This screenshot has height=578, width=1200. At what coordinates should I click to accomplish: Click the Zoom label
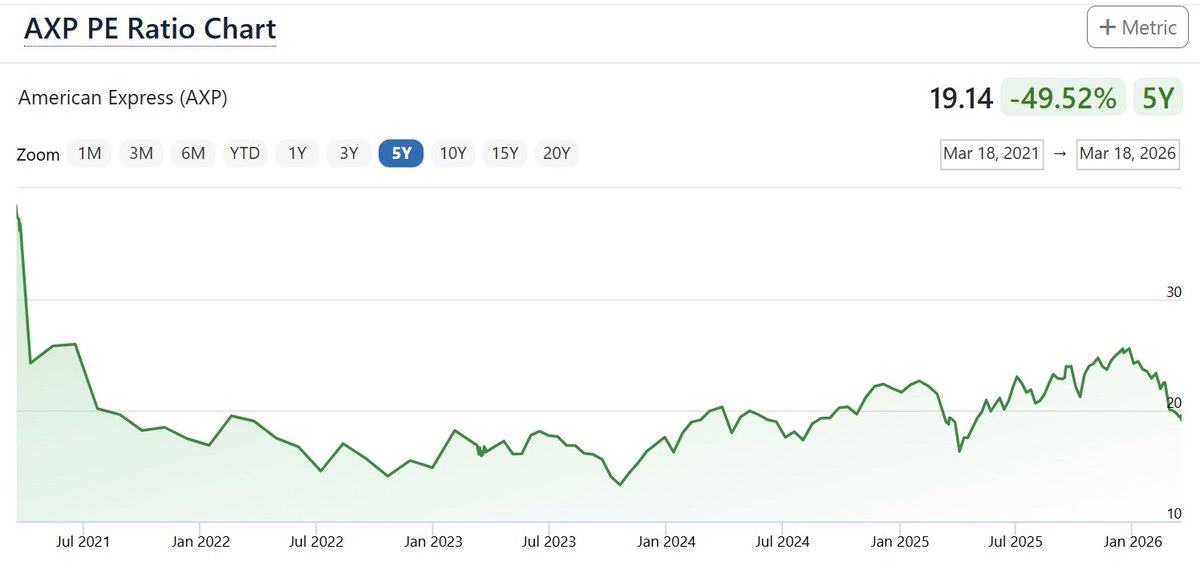[x=38, y=155]
